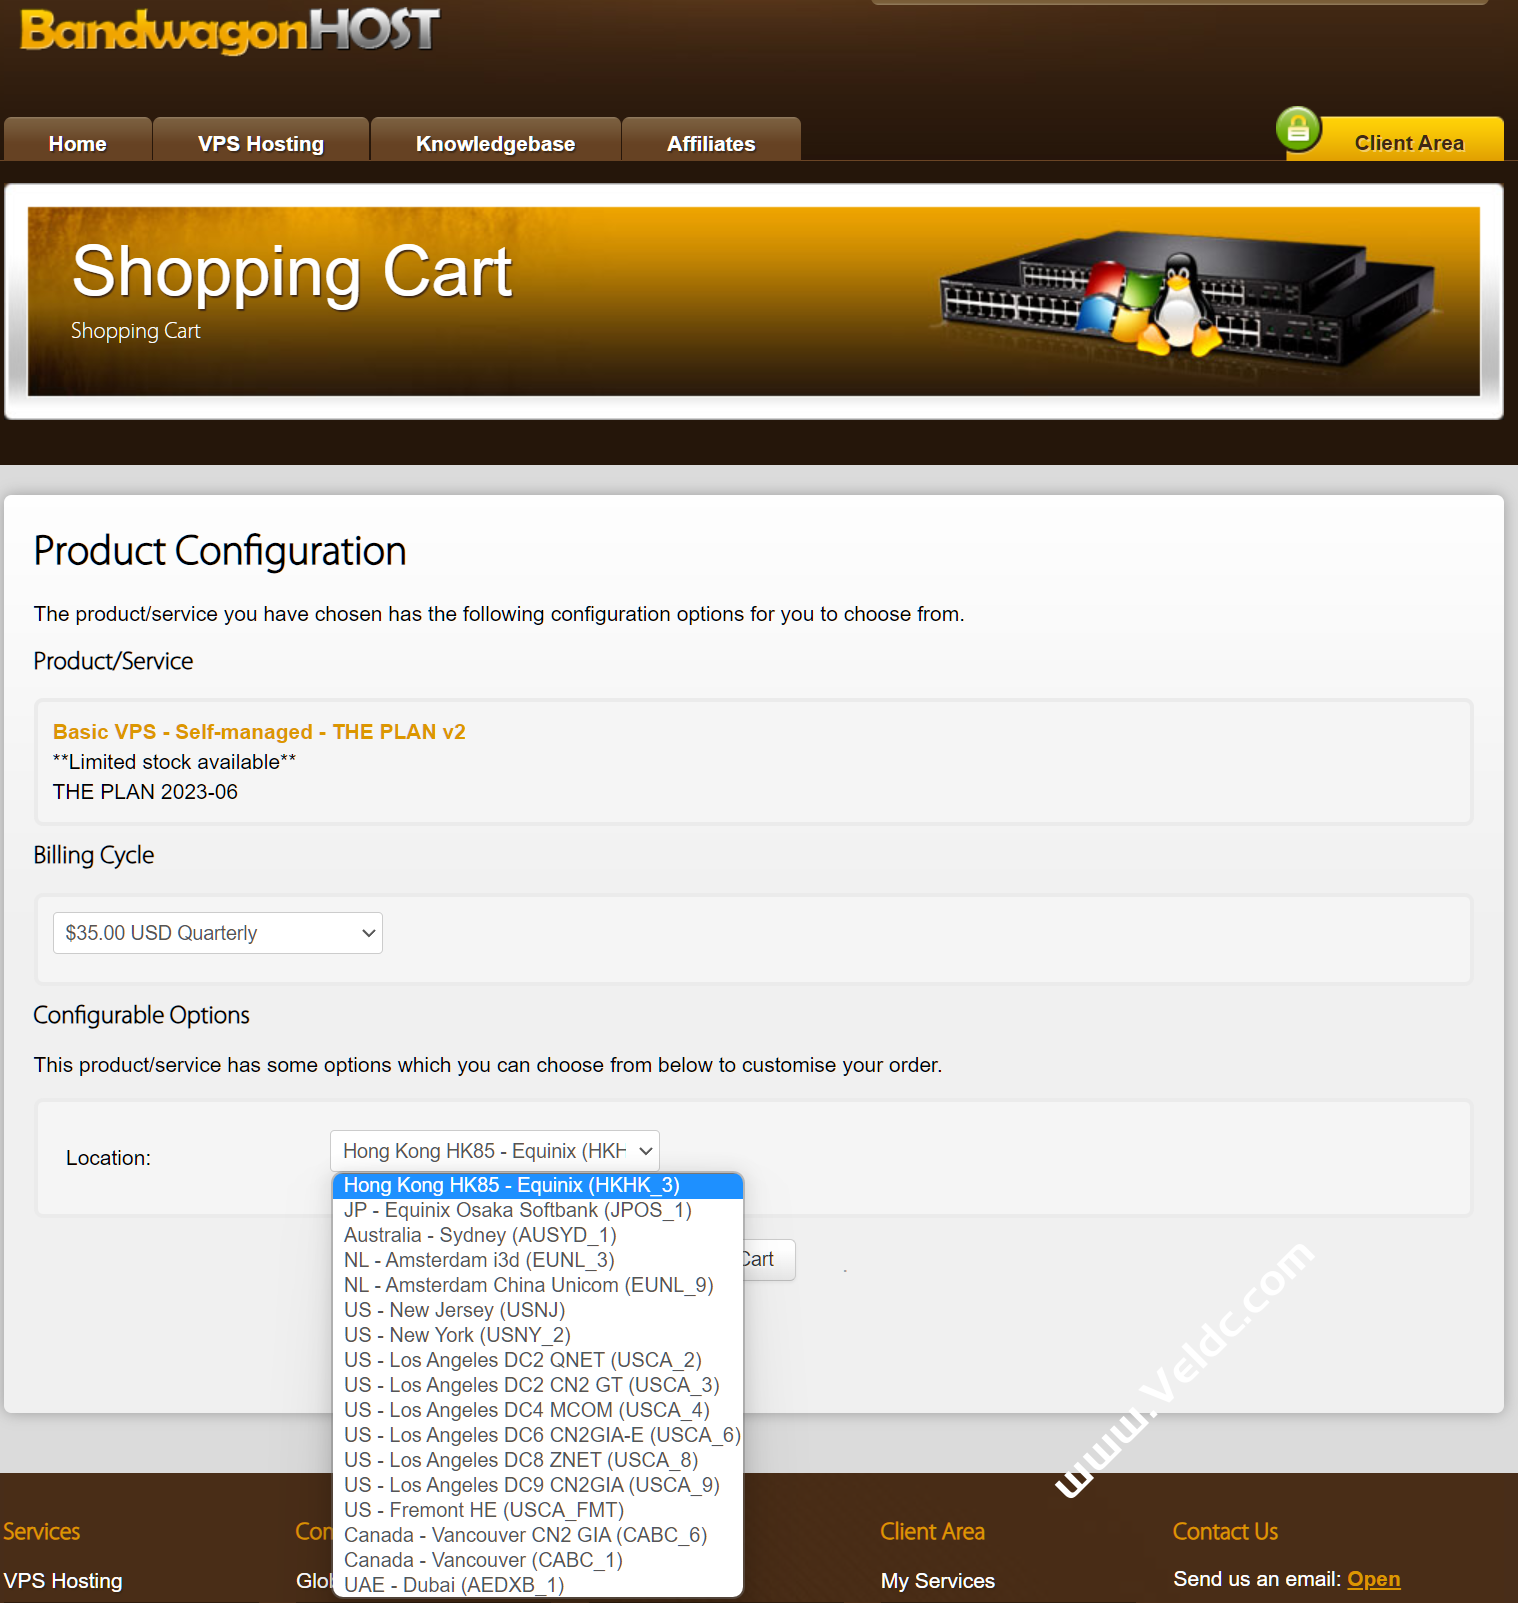This screenshot has width=1518, height=1603.
Task: Open My Services footer link
Action: (937, 1581)
